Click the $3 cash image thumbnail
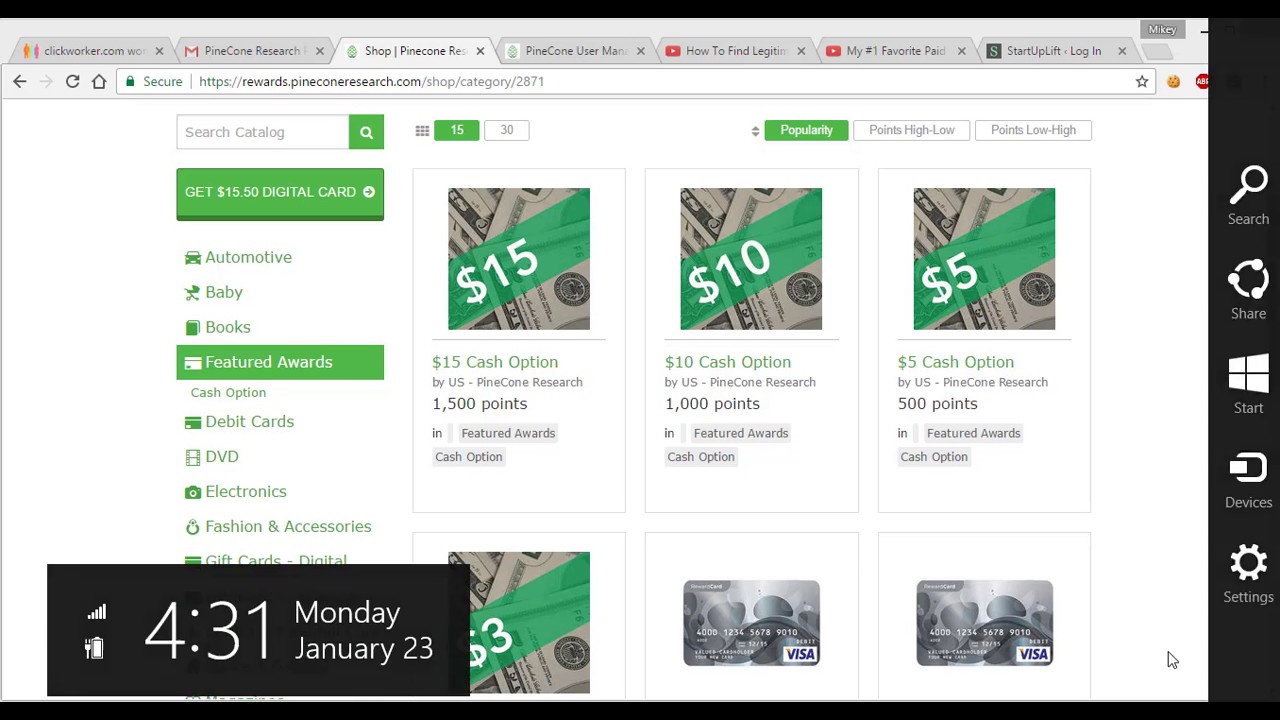 coord(519,623)
